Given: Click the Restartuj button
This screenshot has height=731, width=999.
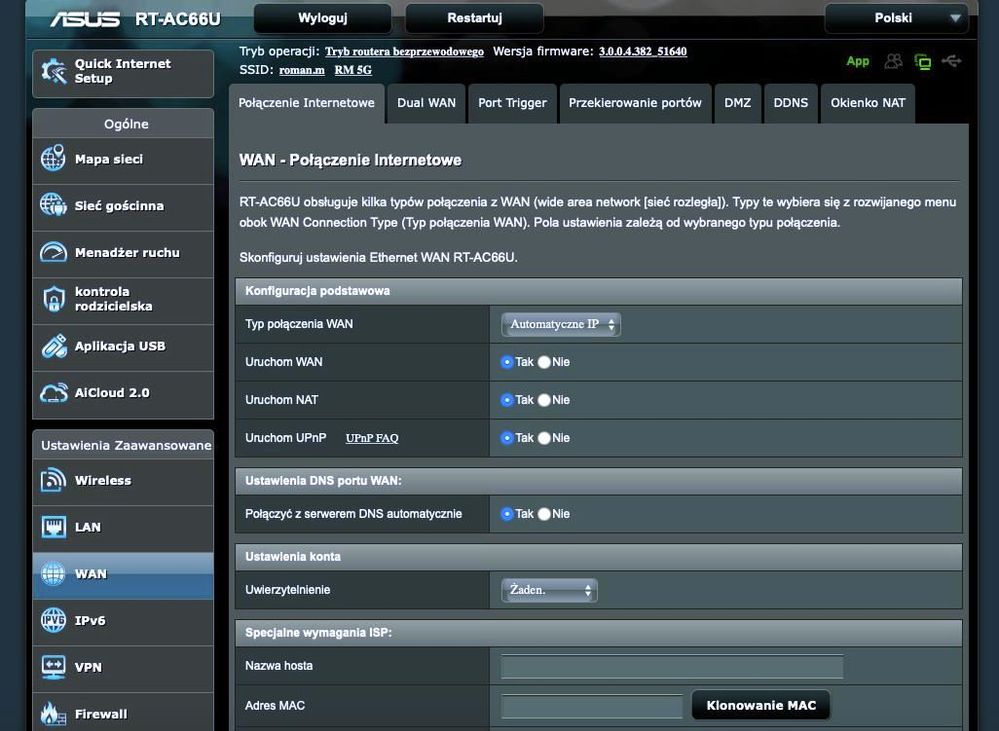Looking at the screenshot, I should pos(475,18).
